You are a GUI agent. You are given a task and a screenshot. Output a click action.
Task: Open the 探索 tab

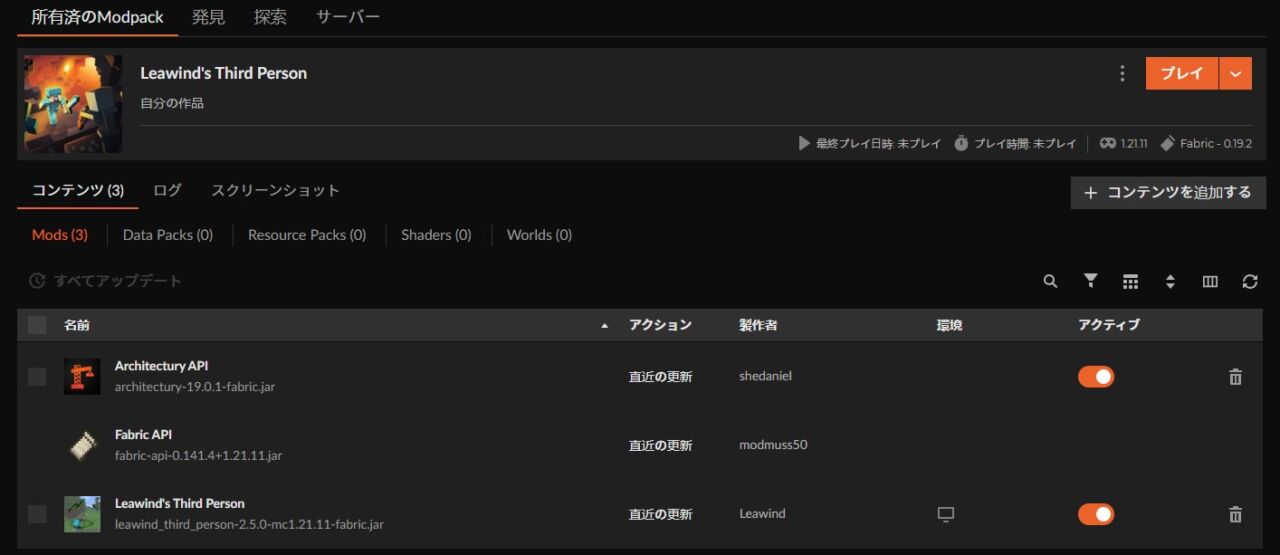point(270,17)
